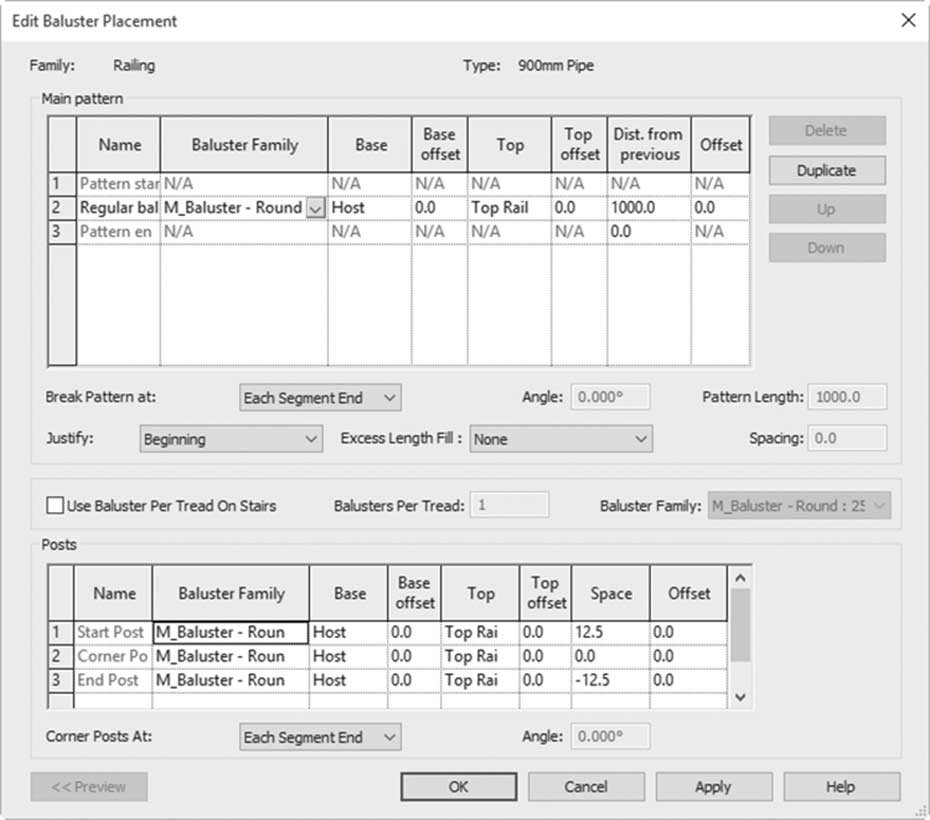The height and width of the screenshot is (820, 930).
Task: Expand Baluster Family dropdown in row 2
Action: click(x=316, y=208)
